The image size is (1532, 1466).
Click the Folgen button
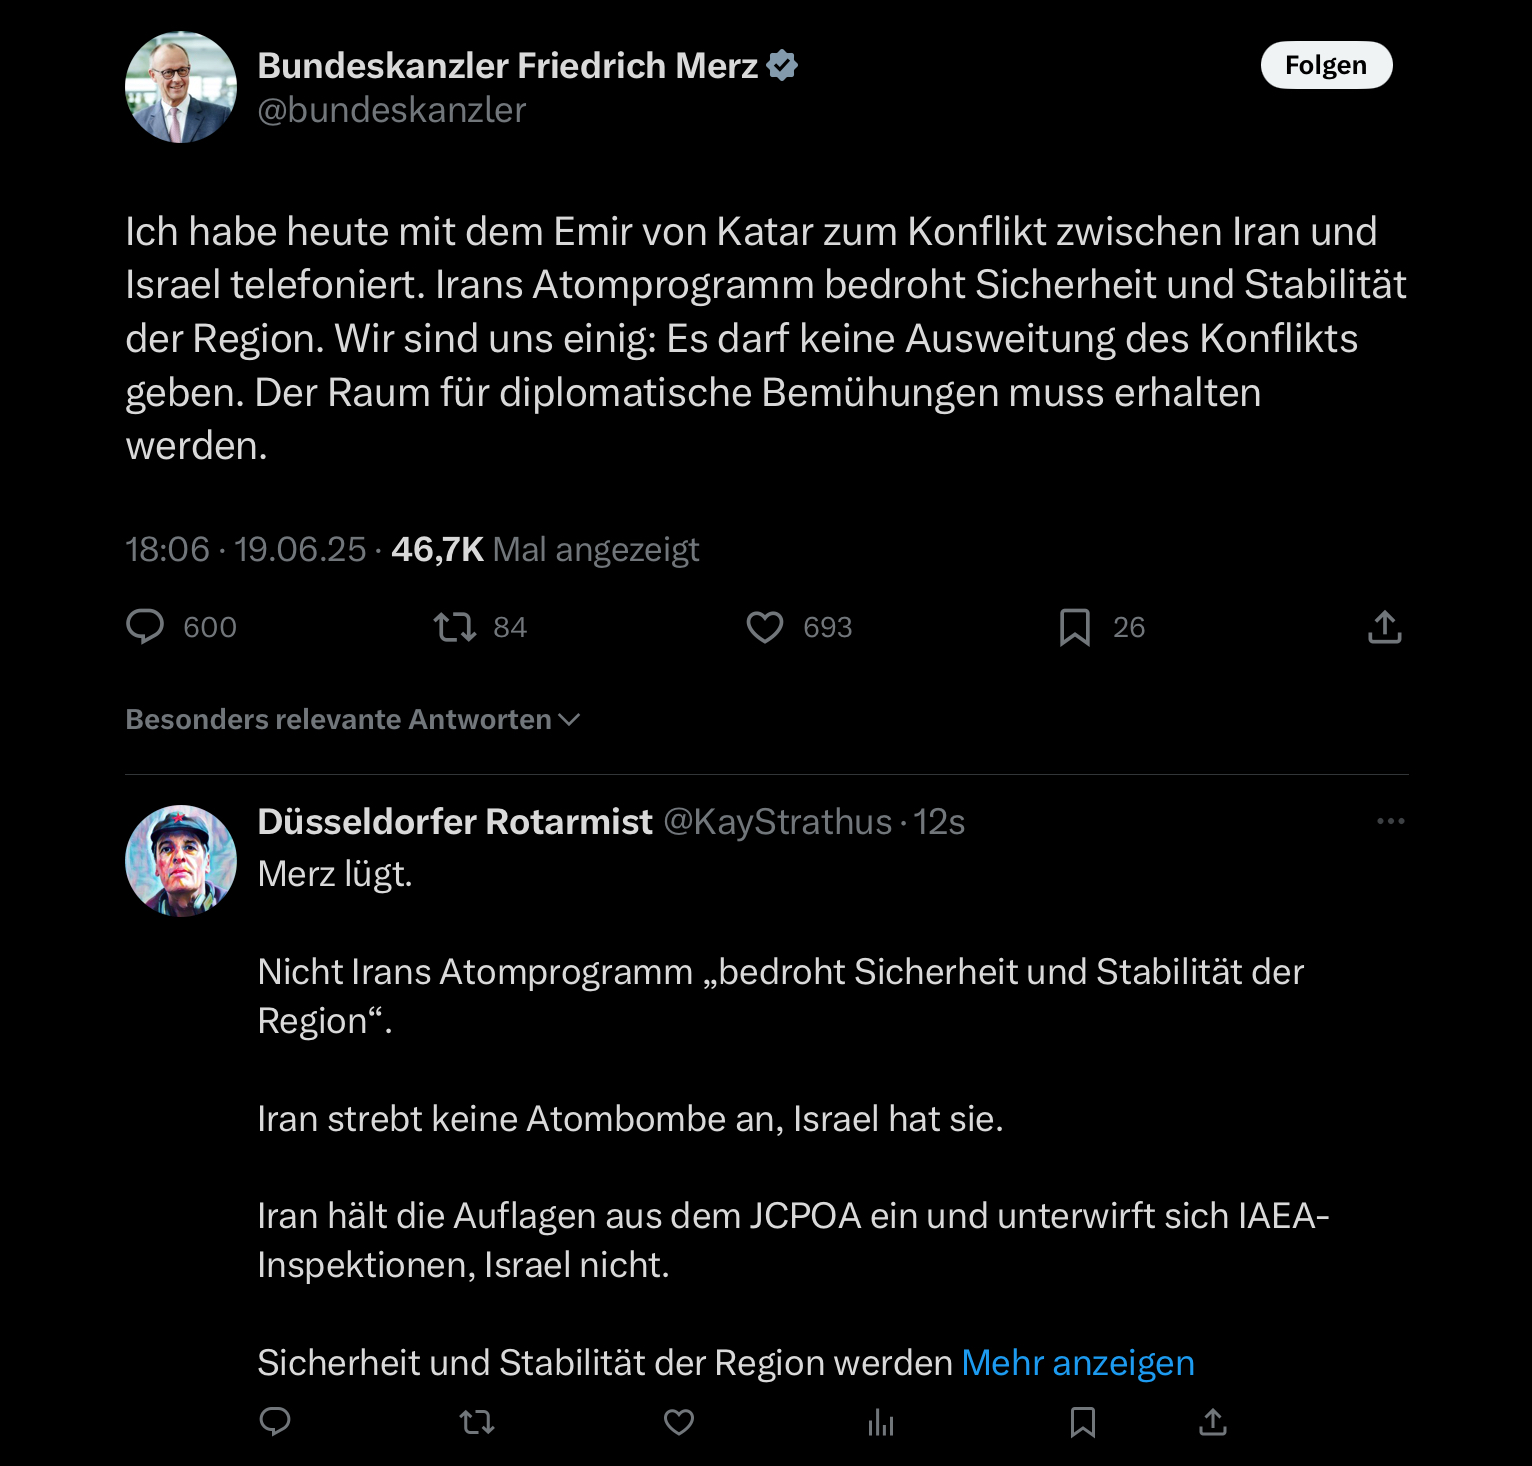pos(1326,65)
